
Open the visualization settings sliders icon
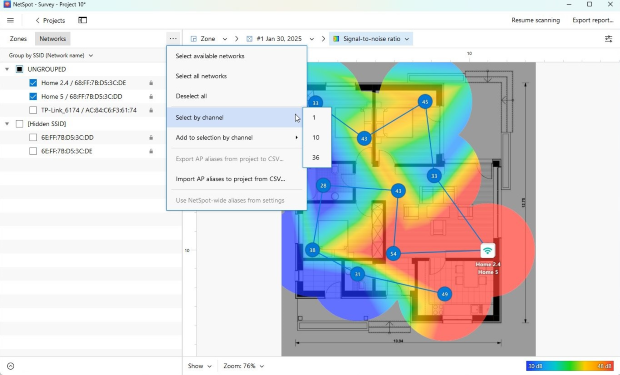point(608,39)
